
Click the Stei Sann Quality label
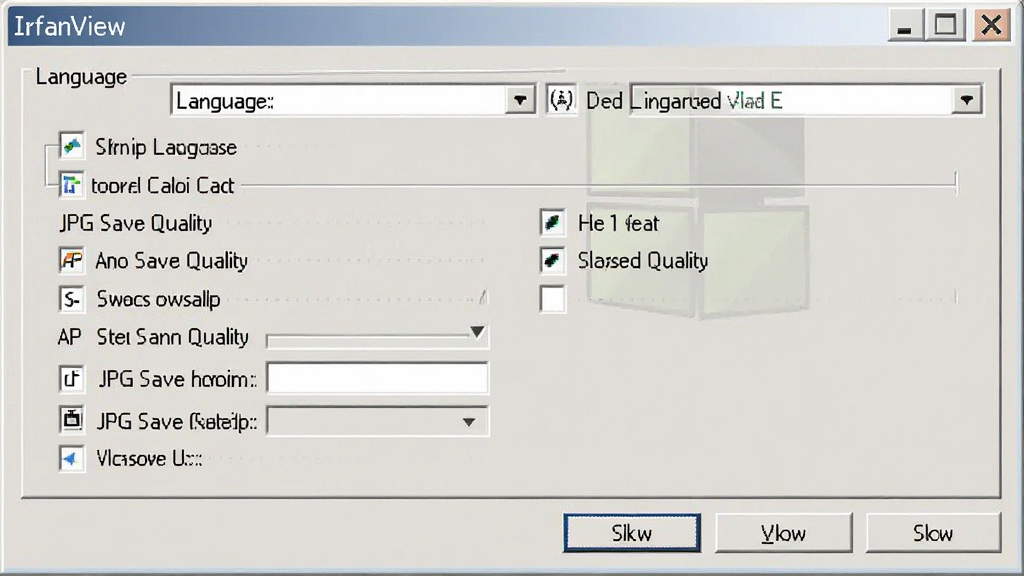172,337
